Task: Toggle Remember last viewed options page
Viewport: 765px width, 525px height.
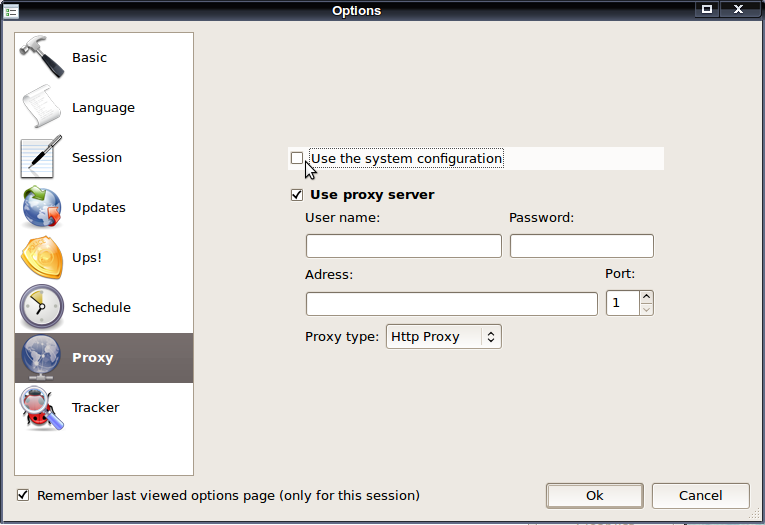Action: tap(23, 495)
